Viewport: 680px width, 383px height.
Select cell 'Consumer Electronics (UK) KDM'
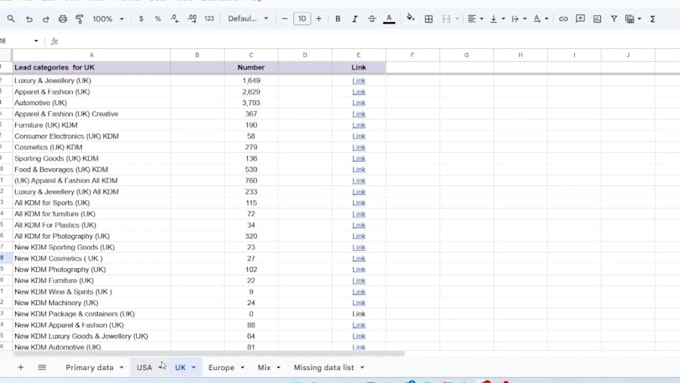pyautogui.click(x=92, y=136)
